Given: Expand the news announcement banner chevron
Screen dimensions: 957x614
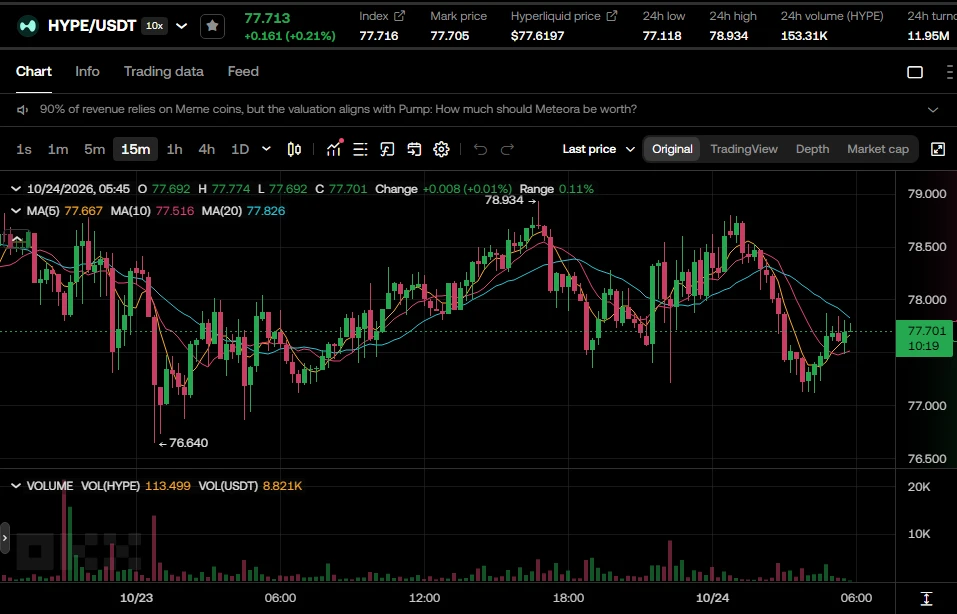Looking at the screenshot, I should tap(933, 110).
